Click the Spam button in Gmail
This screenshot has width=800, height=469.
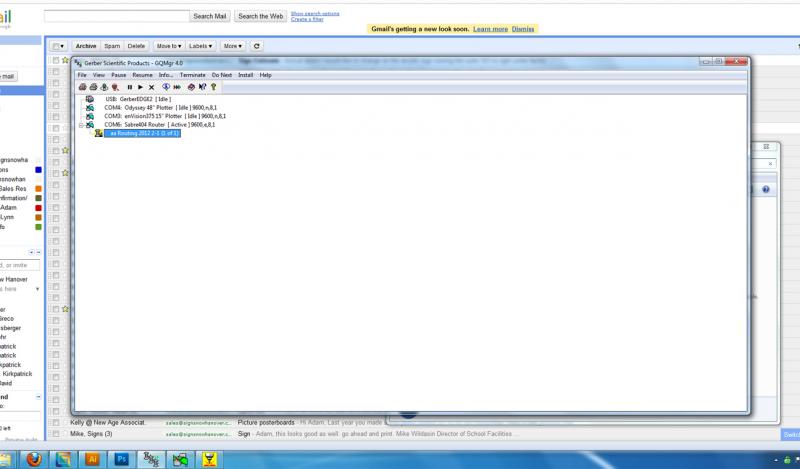click(112, 46)
